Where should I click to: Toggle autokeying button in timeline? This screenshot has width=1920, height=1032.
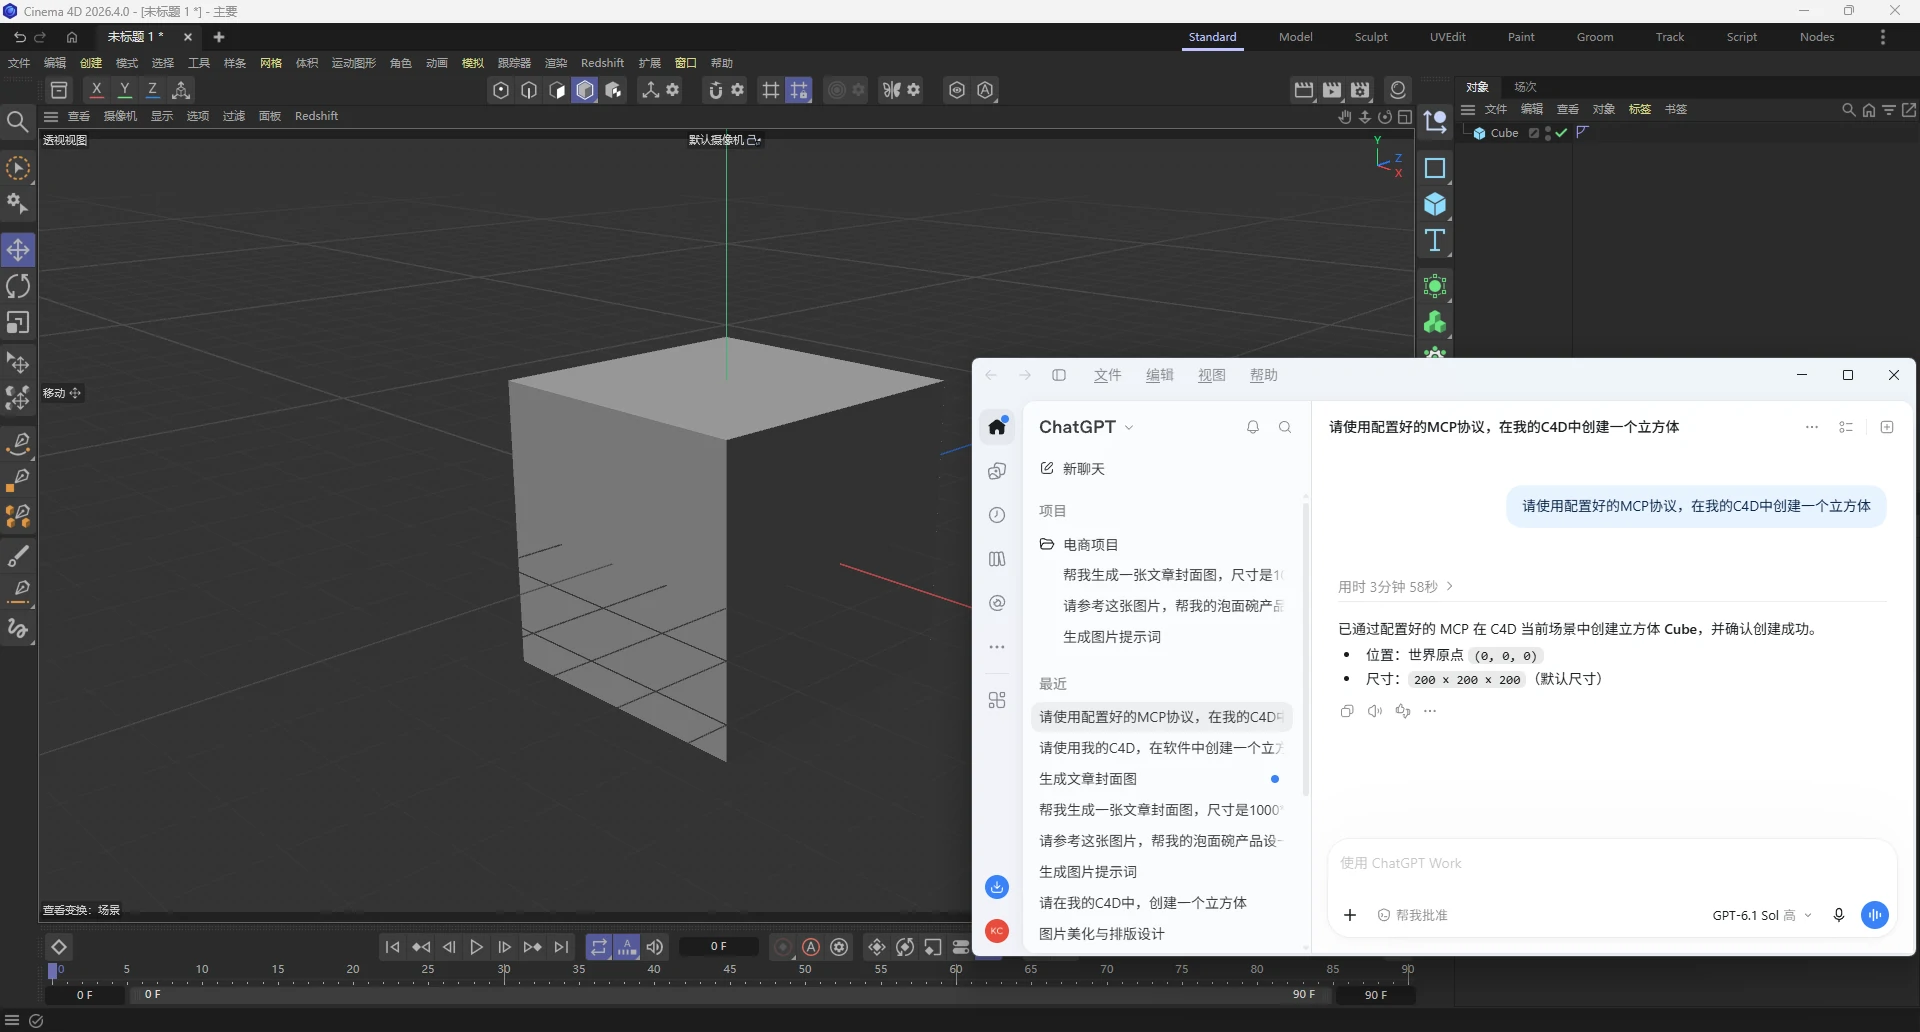click(x=811, y=947)
